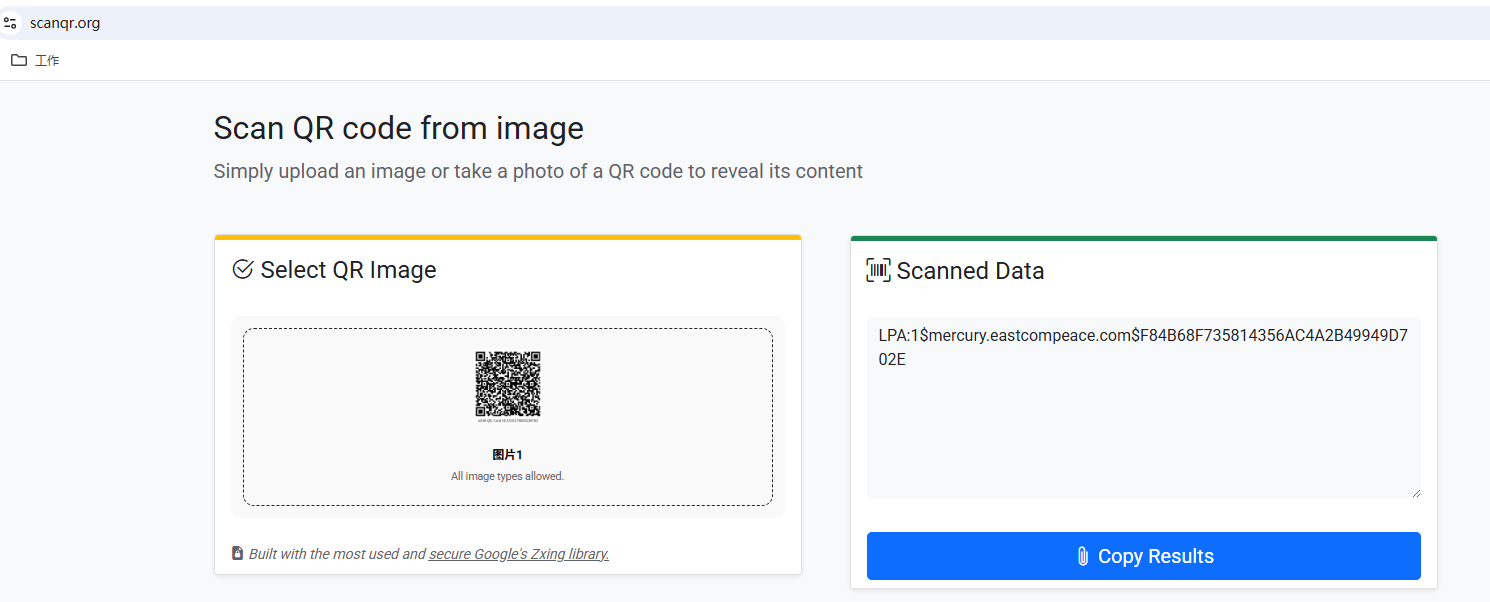Click the resize grip of the results textarea
This screenshot has width=1490, height=602.
(1416, 491)
